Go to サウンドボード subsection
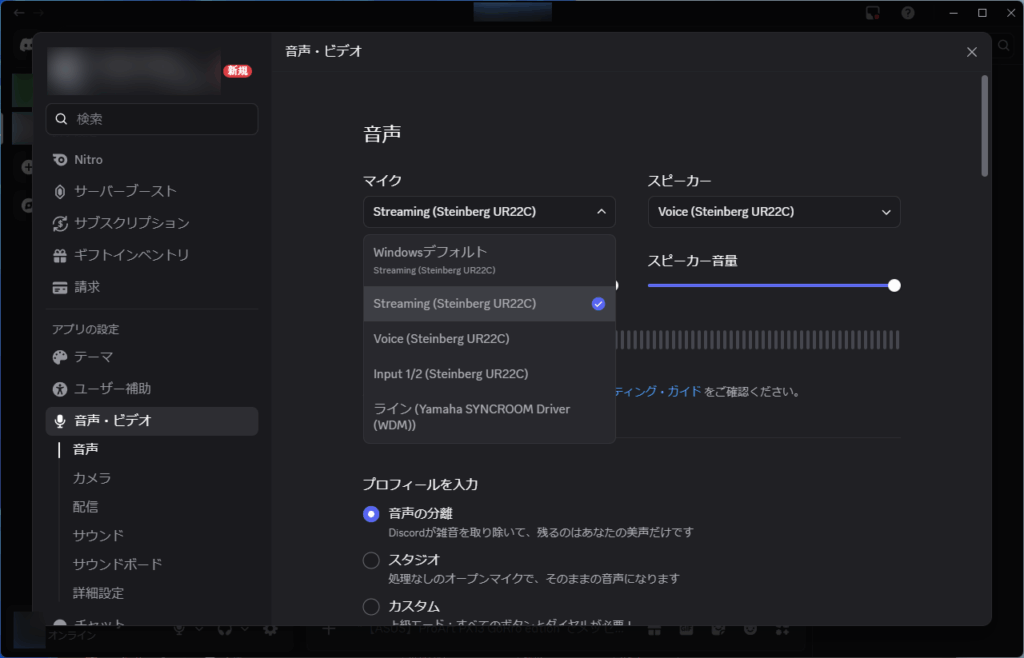Screen dimensions: 1024x658 [118, 564]
